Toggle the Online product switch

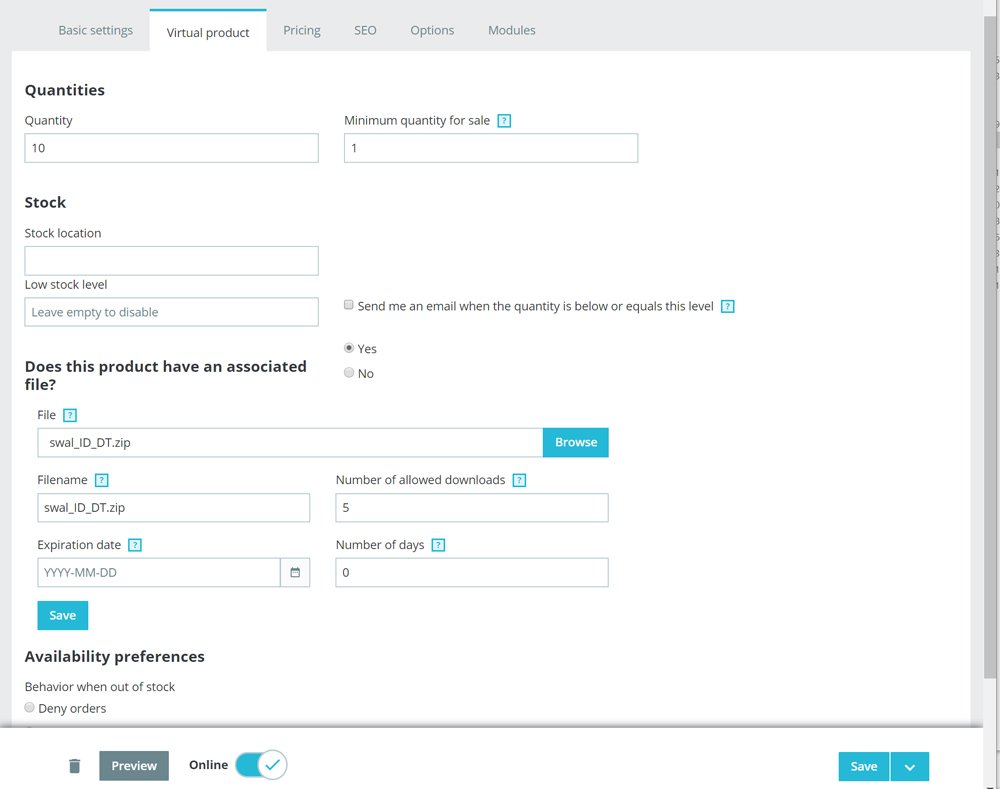click(x=261, y=764)
